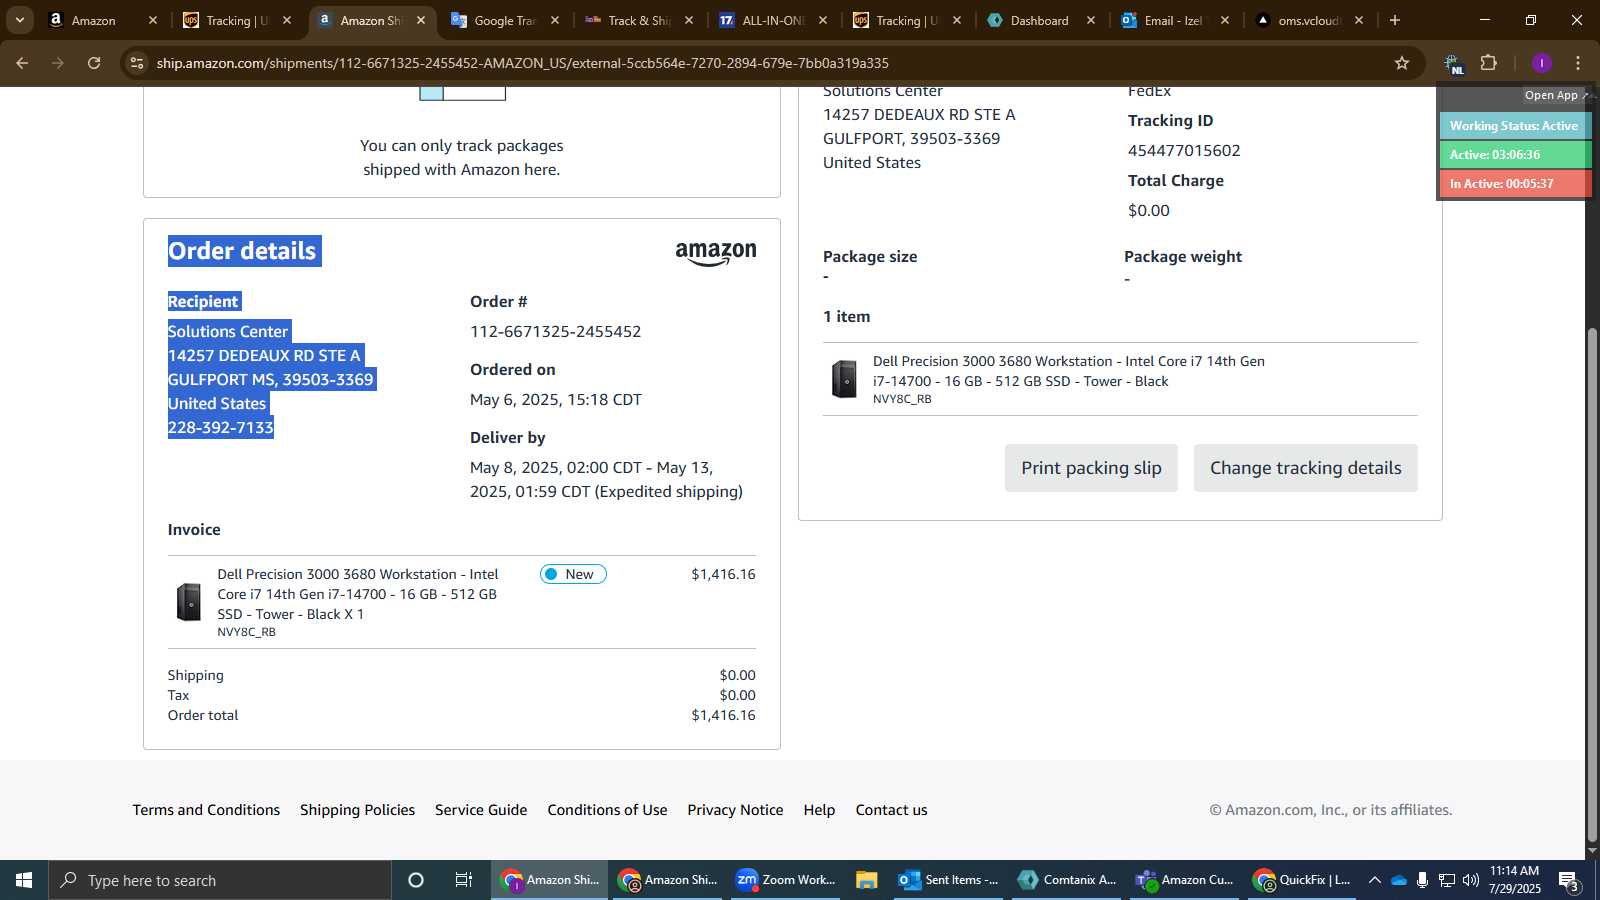Switch to the Amazon tab

click(x=104, y=20)
